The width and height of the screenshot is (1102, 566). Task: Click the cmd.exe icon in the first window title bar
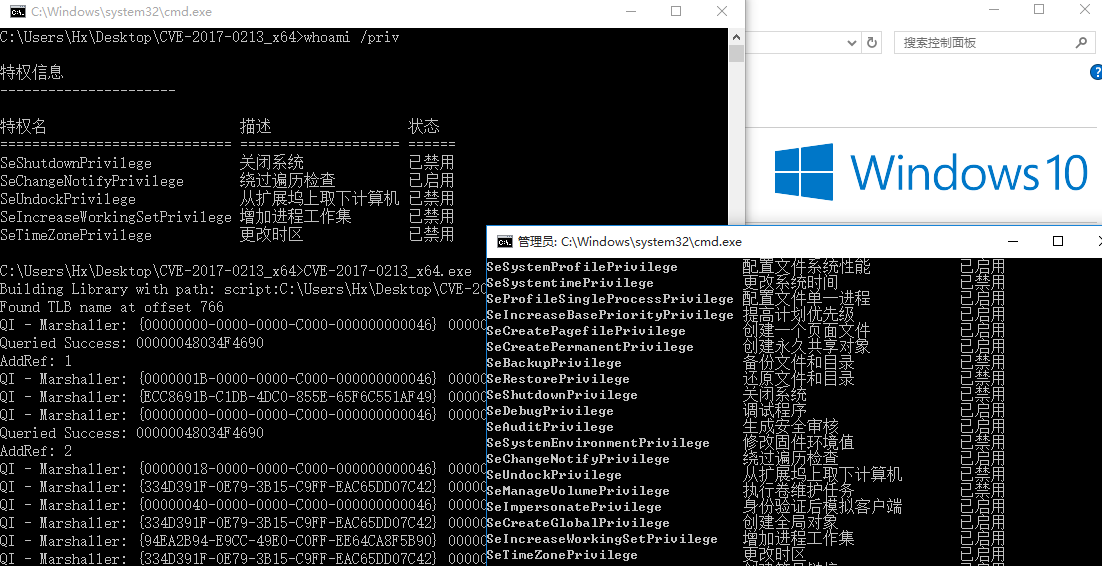[18, 11]
